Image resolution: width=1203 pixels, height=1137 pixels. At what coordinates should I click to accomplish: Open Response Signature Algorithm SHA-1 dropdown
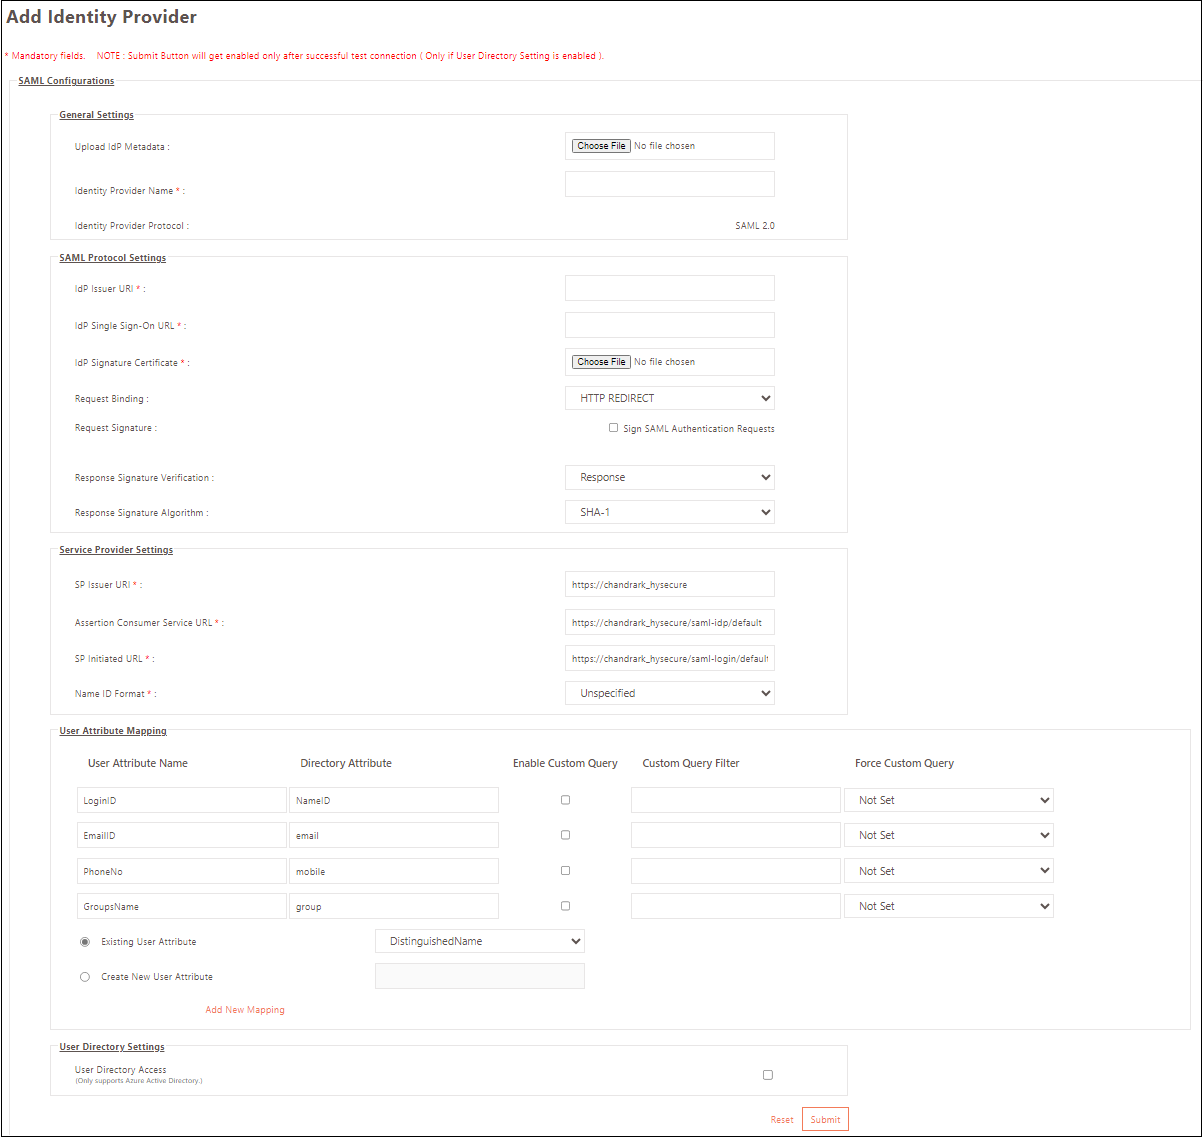click(x=669, y=512)
